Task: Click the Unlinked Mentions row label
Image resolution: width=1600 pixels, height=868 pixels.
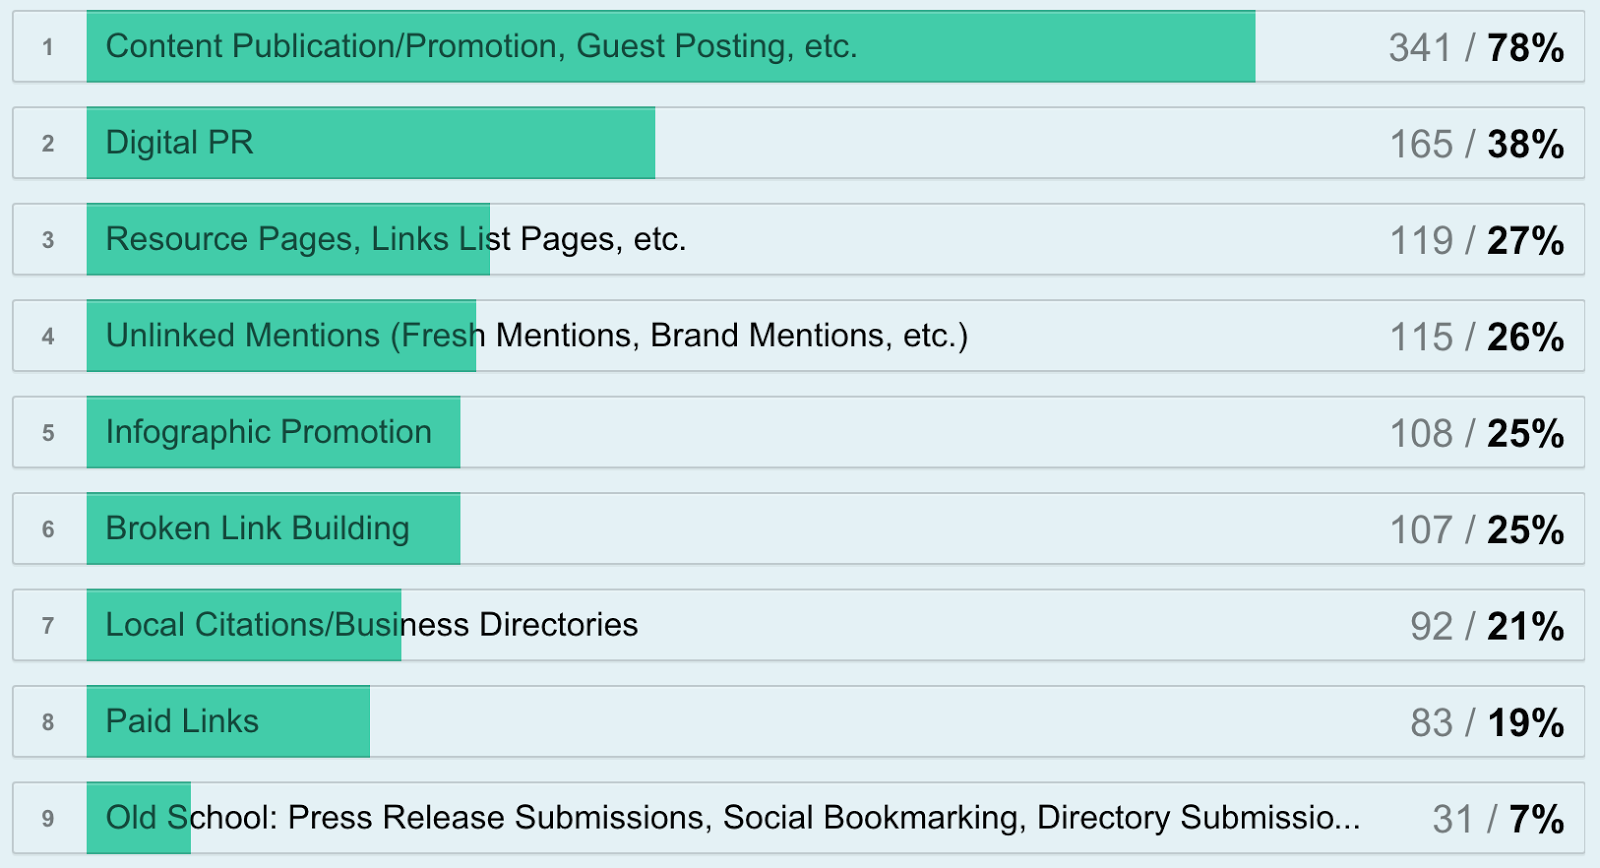Action: [537, 335]
